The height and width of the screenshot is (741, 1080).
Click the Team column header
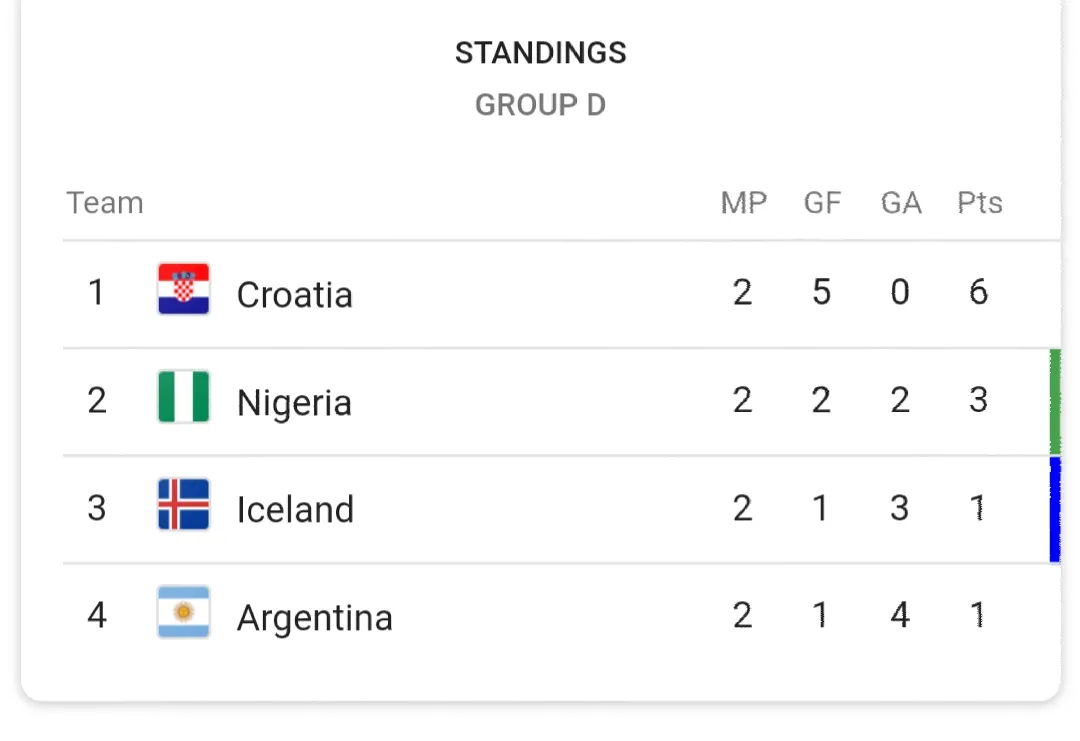click(105, 202)
